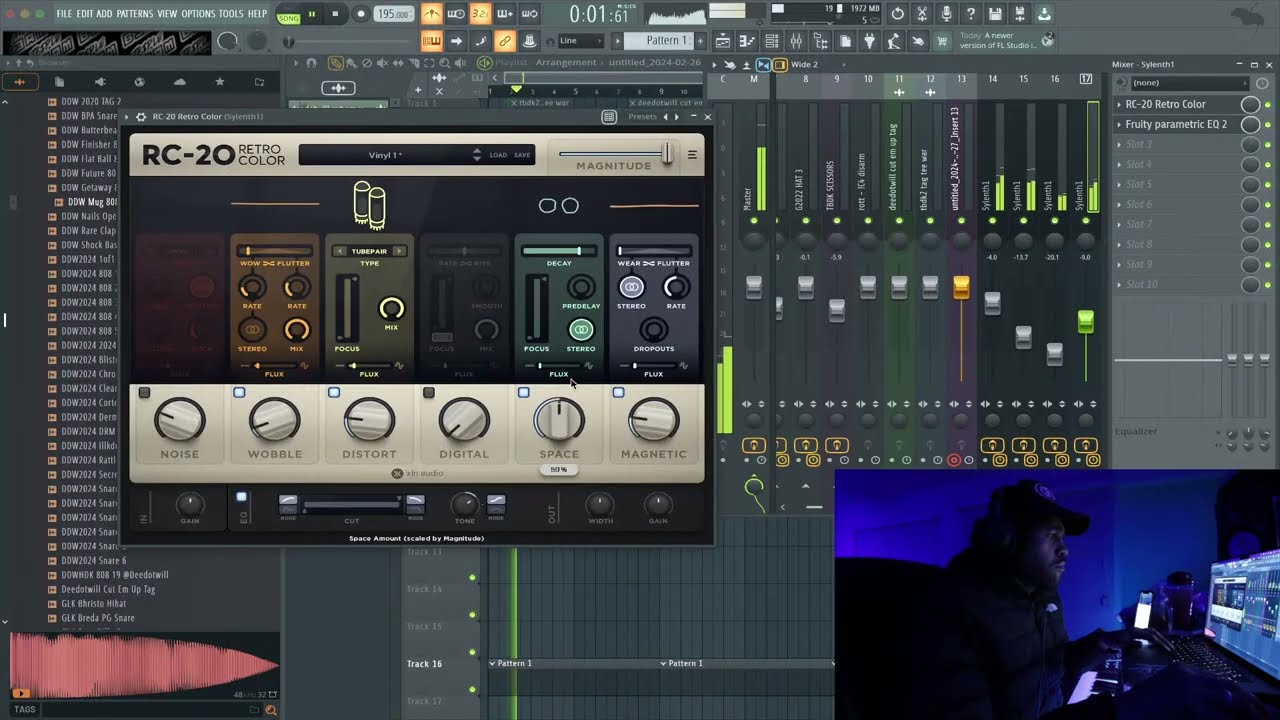
Task: Toggle the Wobble module enable checkbox
Action: tap(239, 393)
